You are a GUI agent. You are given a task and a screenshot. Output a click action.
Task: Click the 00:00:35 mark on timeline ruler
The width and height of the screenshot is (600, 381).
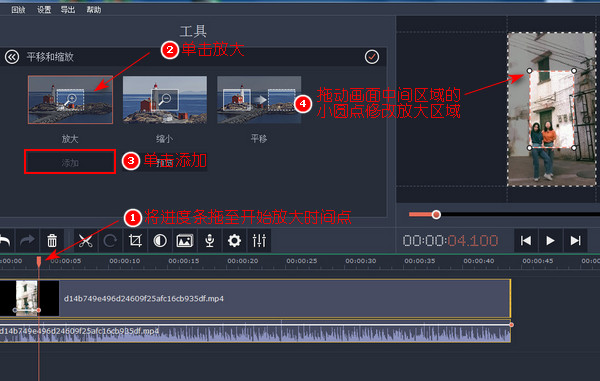[420, 261]
